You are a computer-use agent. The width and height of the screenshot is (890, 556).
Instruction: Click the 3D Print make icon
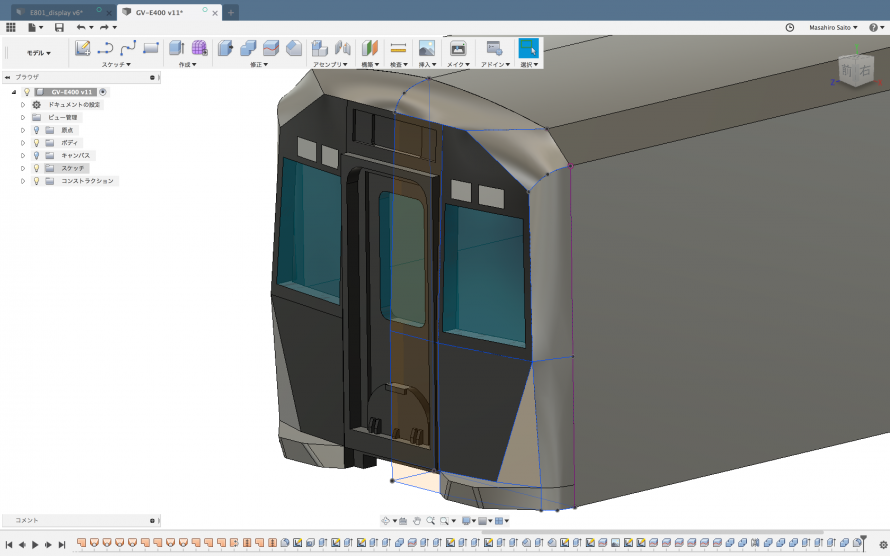457,48
